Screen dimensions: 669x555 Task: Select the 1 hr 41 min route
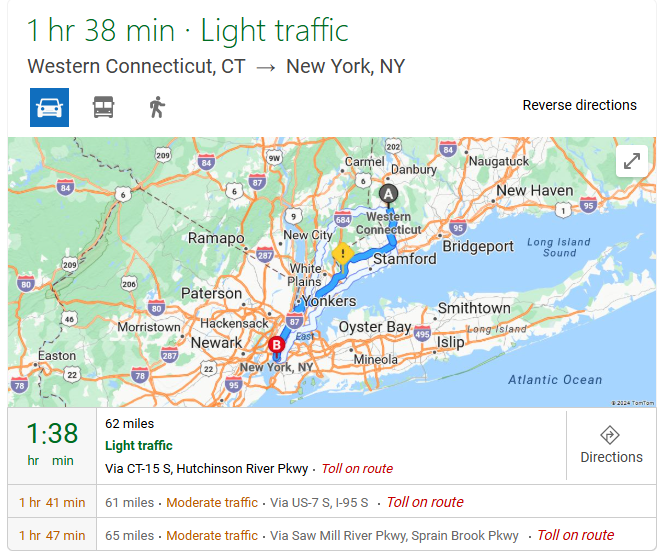tap(332, 502)
